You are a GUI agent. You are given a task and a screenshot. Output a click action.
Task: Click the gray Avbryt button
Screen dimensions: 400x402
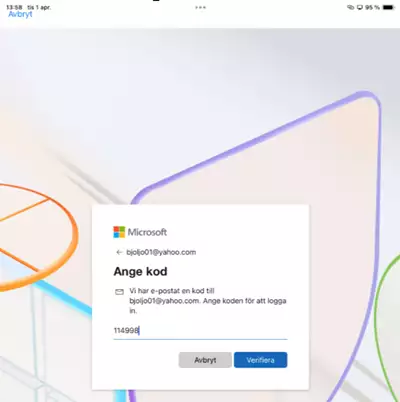pyautogui.click(x=205, y=360)
